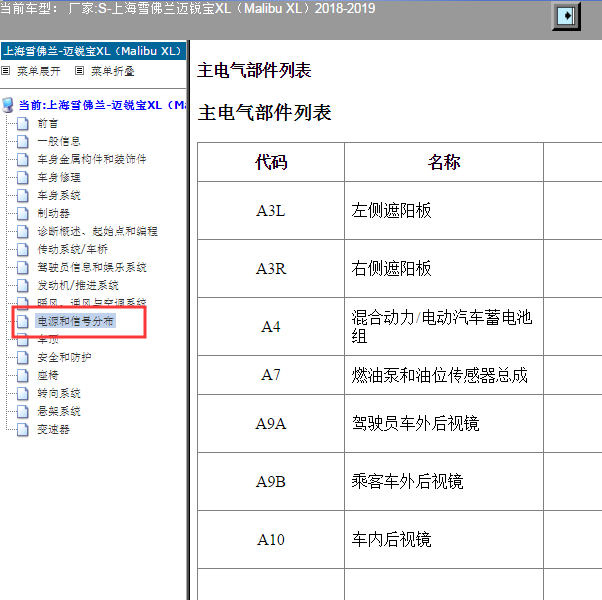Select 发动机/推进系统 in the tree
This screenshot has width=602, height=600.
tap(78, 285)
